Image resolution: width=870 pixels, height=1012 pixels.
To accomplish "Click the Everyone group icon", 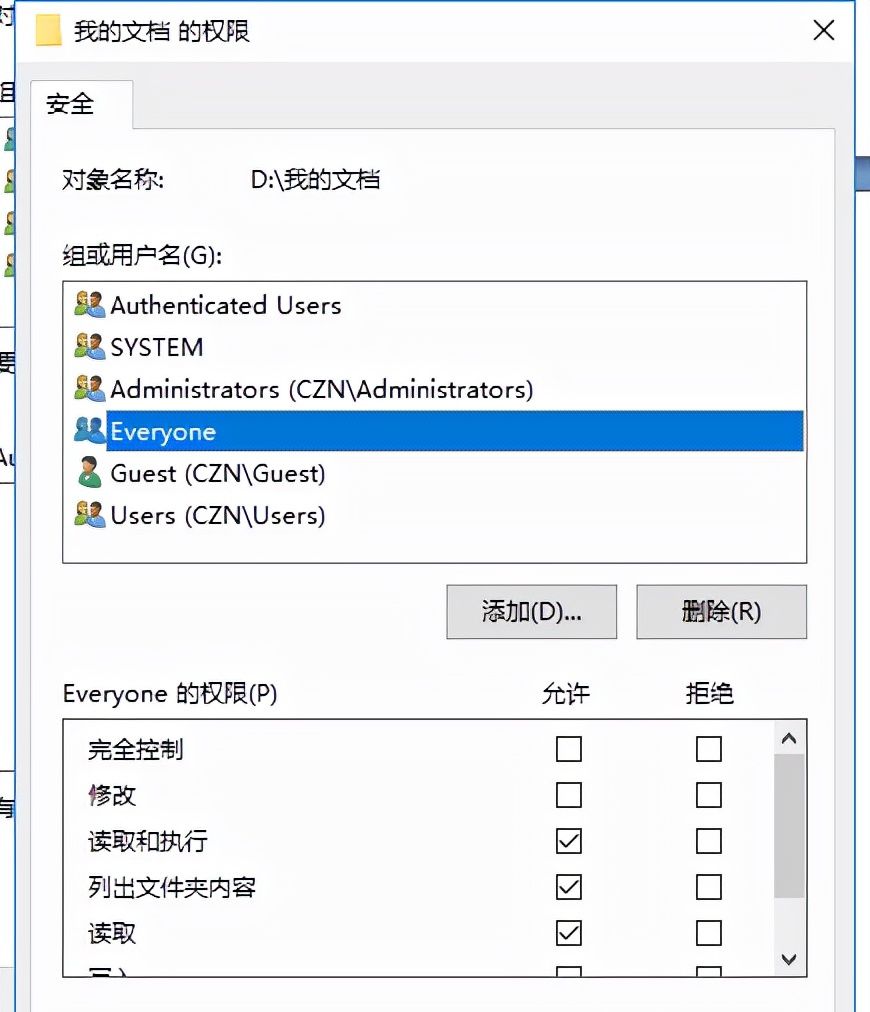I will tap(89, 431).
